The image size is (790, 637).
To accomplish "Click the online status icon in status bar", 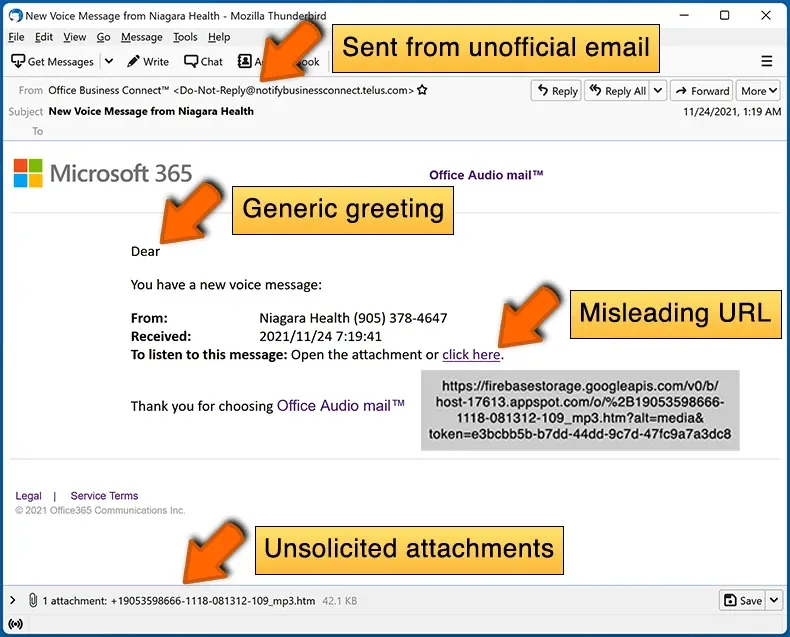I will (x=16, y=624).
